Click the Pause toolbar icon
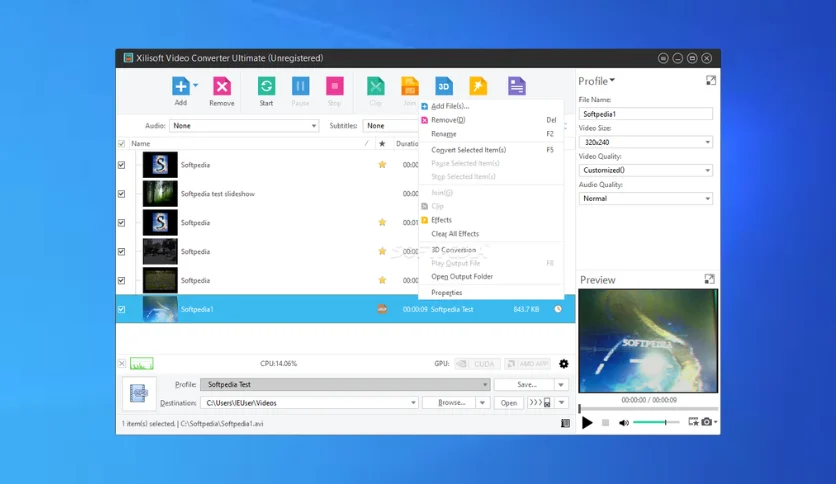The height and width of the screenshot is (484, 836). (300, 86)
